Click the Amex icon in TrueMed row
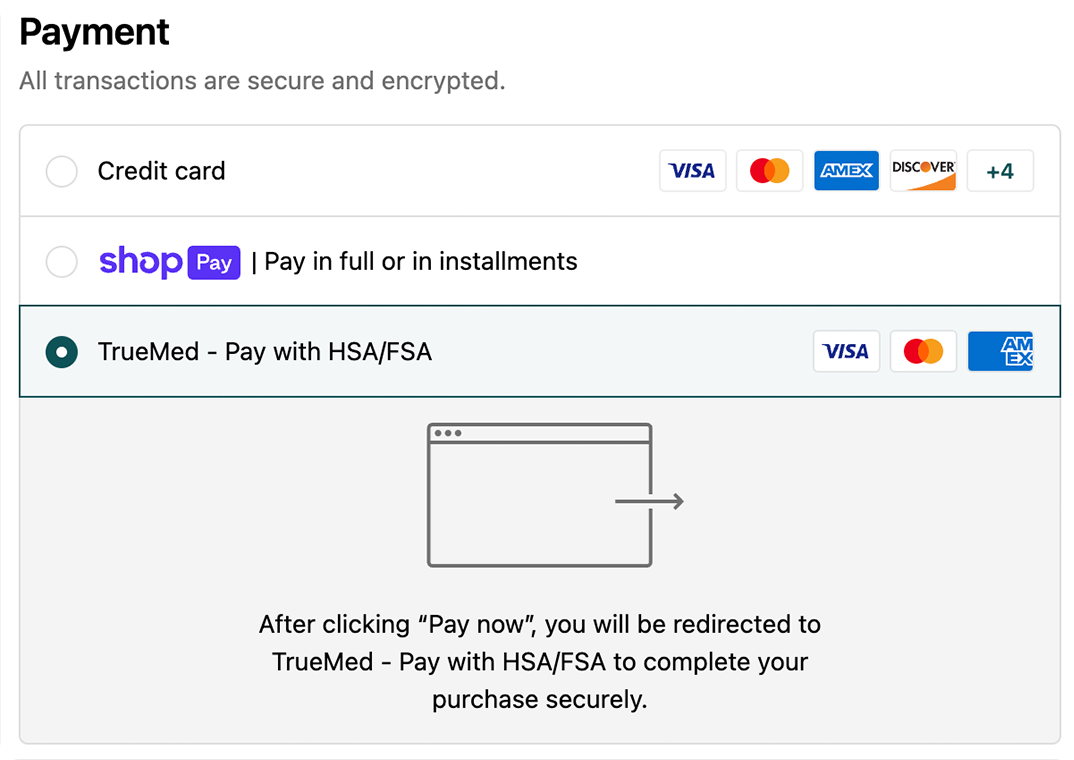The height and width of the screenshot is (760, 1074). [x=1000, y=352]
